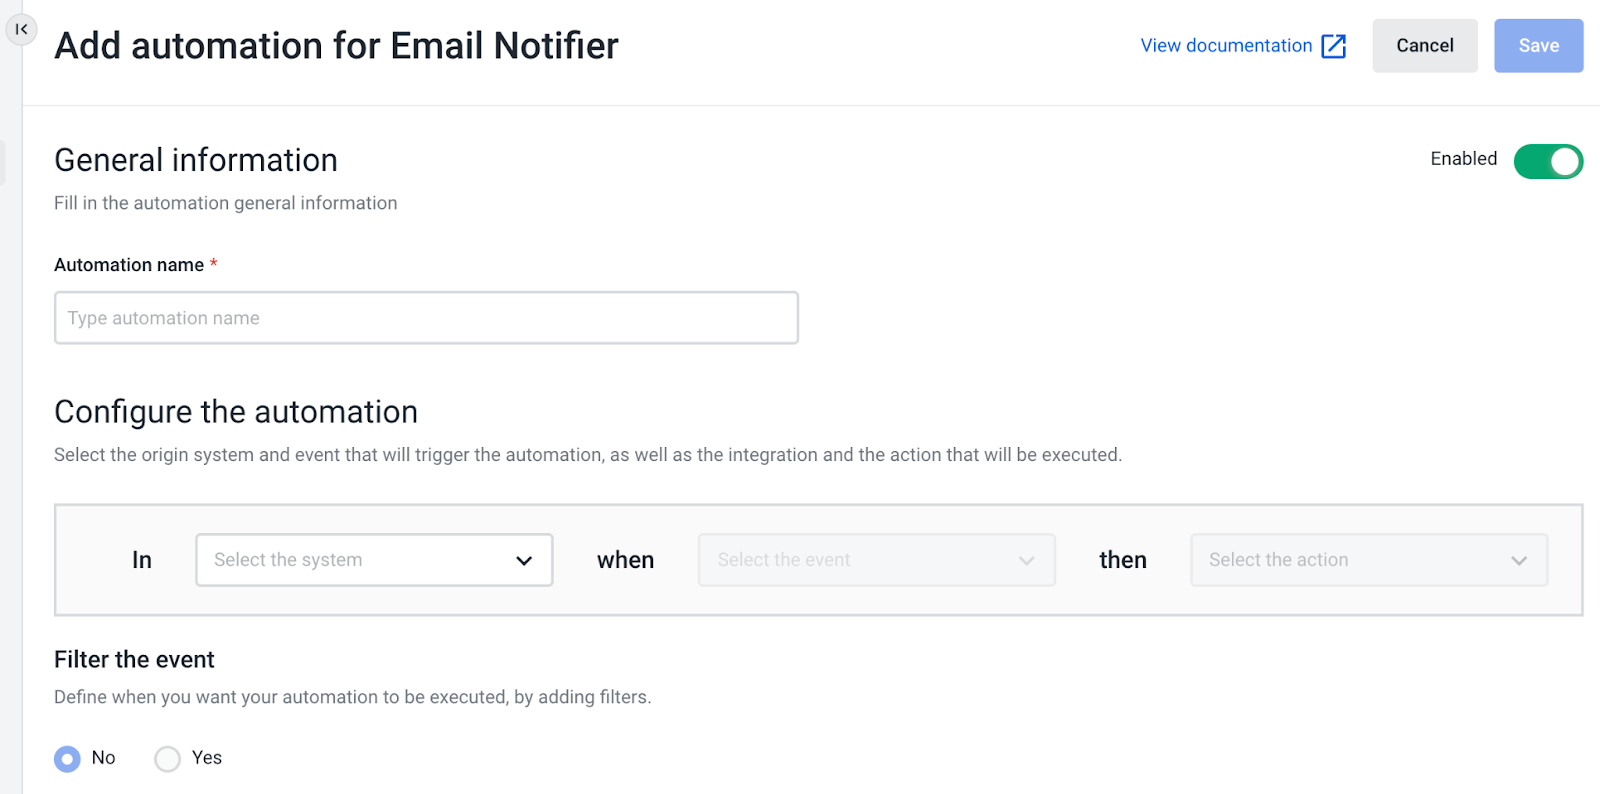Select the Yes radio button for filters

168,759
